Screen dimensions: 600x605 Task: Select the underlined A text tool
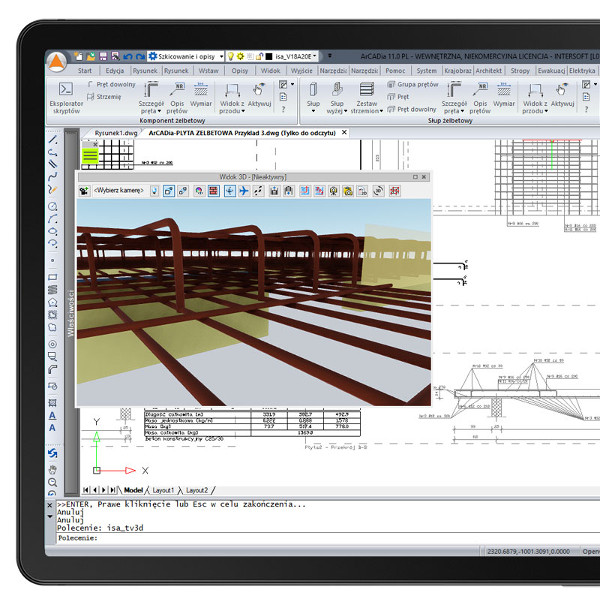point(52,416)
